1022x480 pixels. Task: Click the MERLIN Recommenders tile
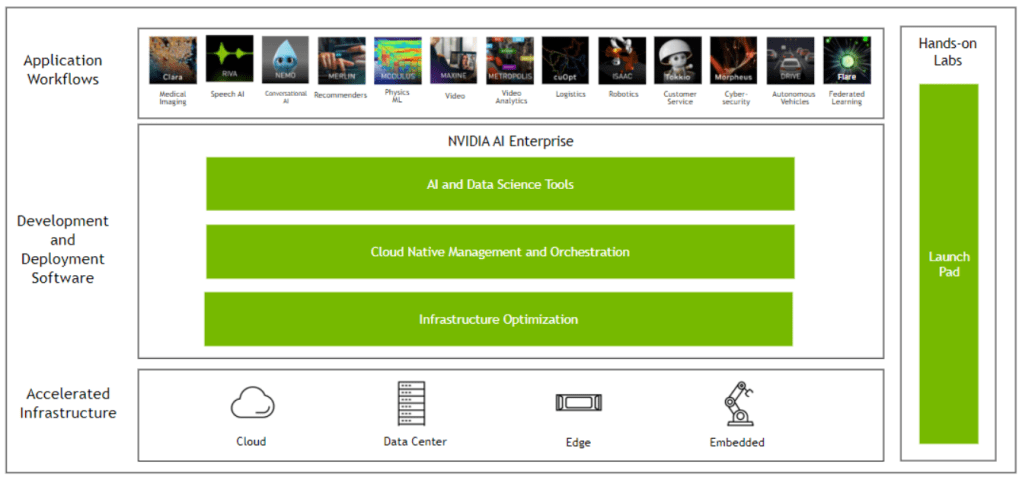[341, 60]
